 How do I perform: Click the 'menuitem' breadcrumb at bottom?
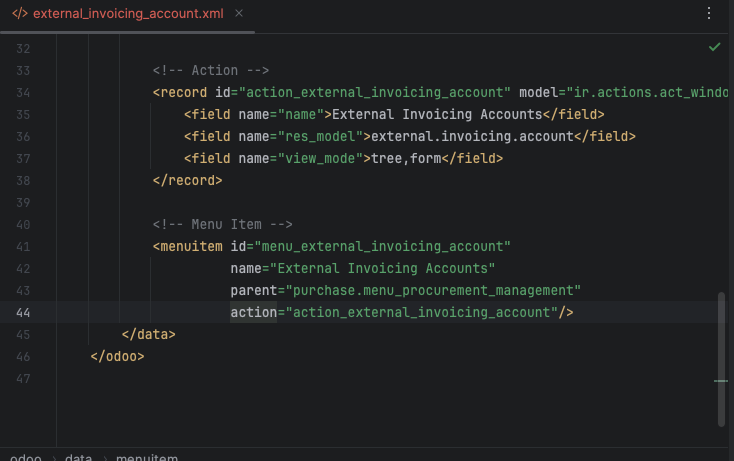point(147,457)
